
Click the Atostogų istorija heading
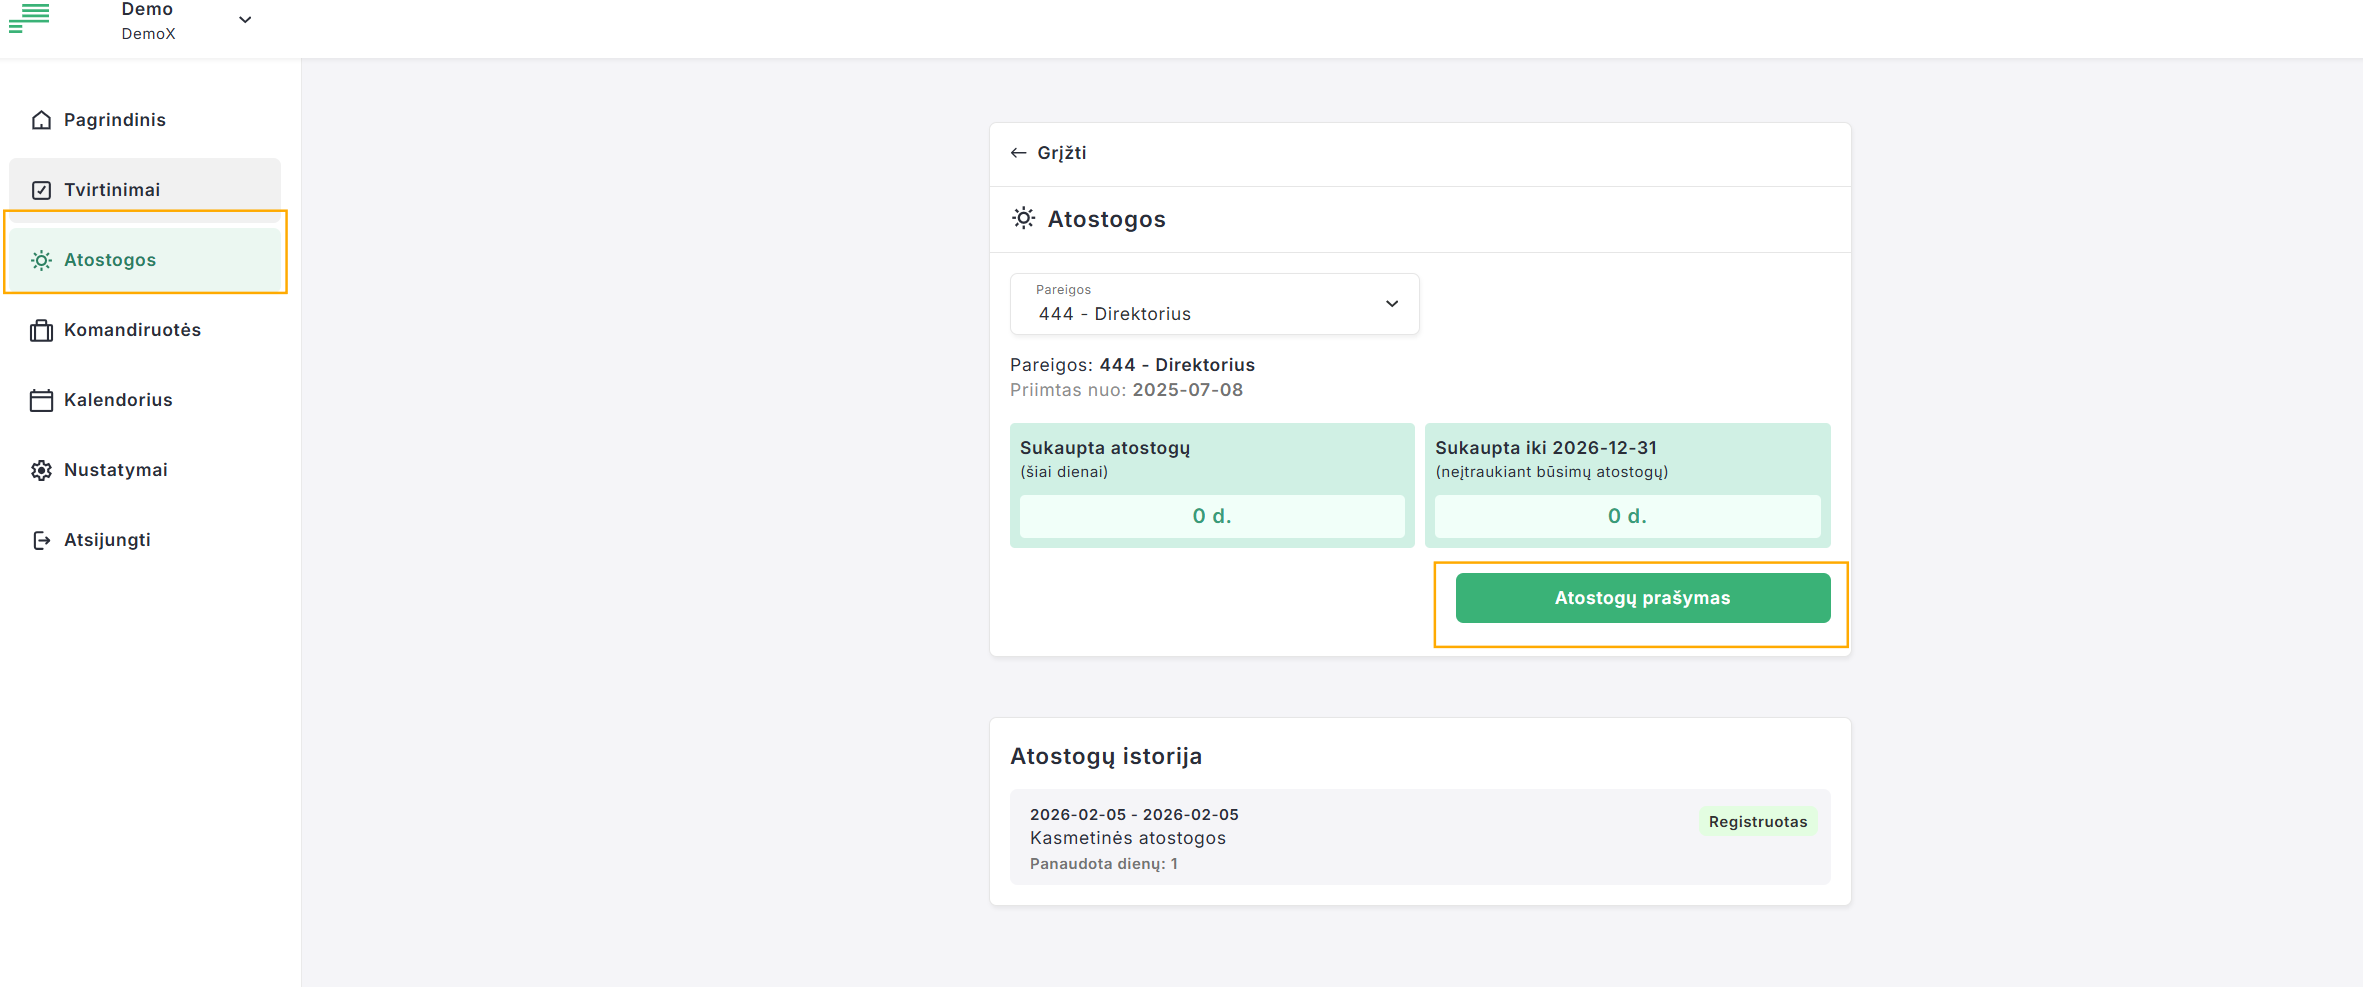click(1106, 756)
